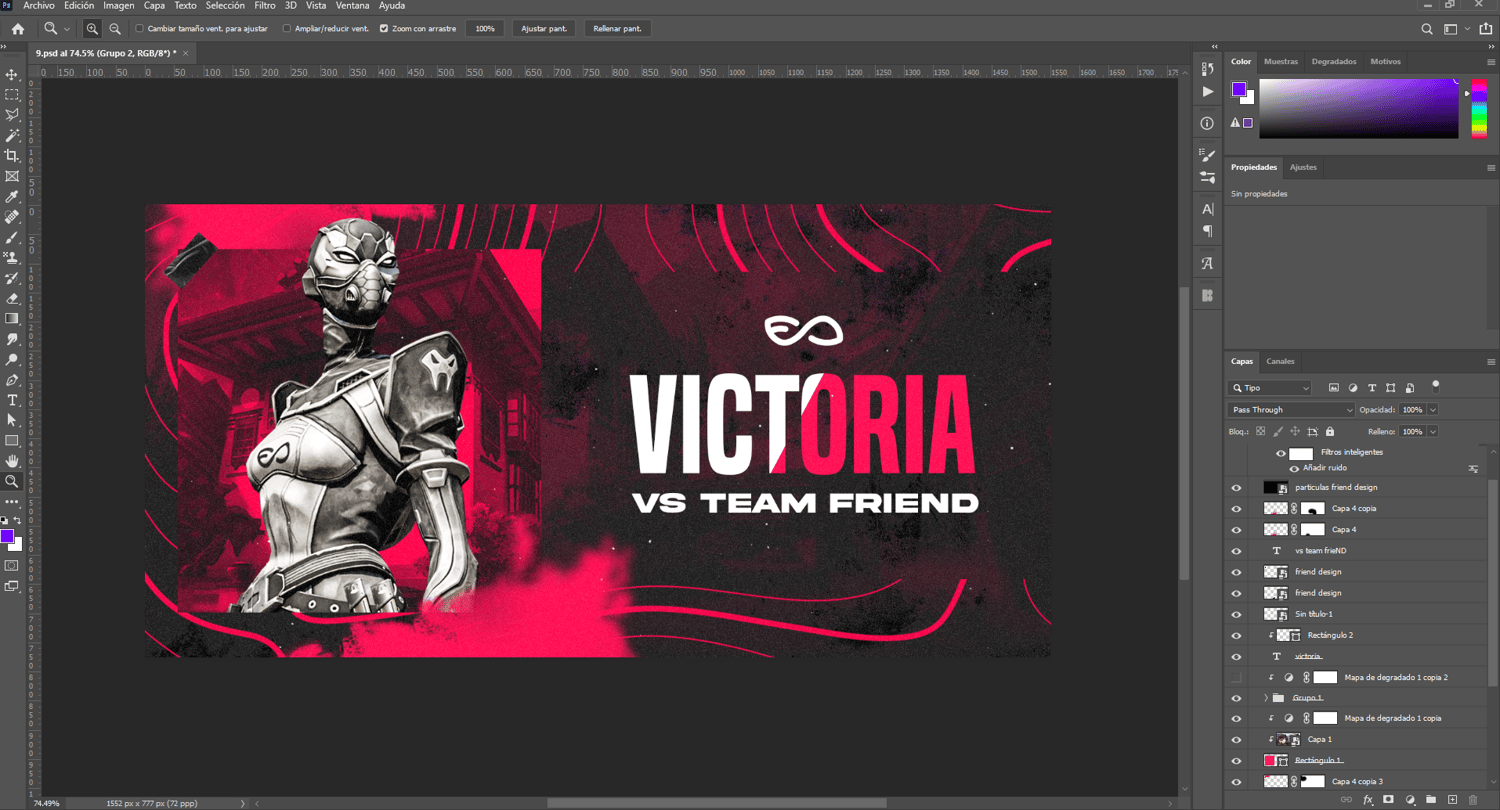
Task: Click the 'Rellenar pant.' button
Action: pos(617,29)
